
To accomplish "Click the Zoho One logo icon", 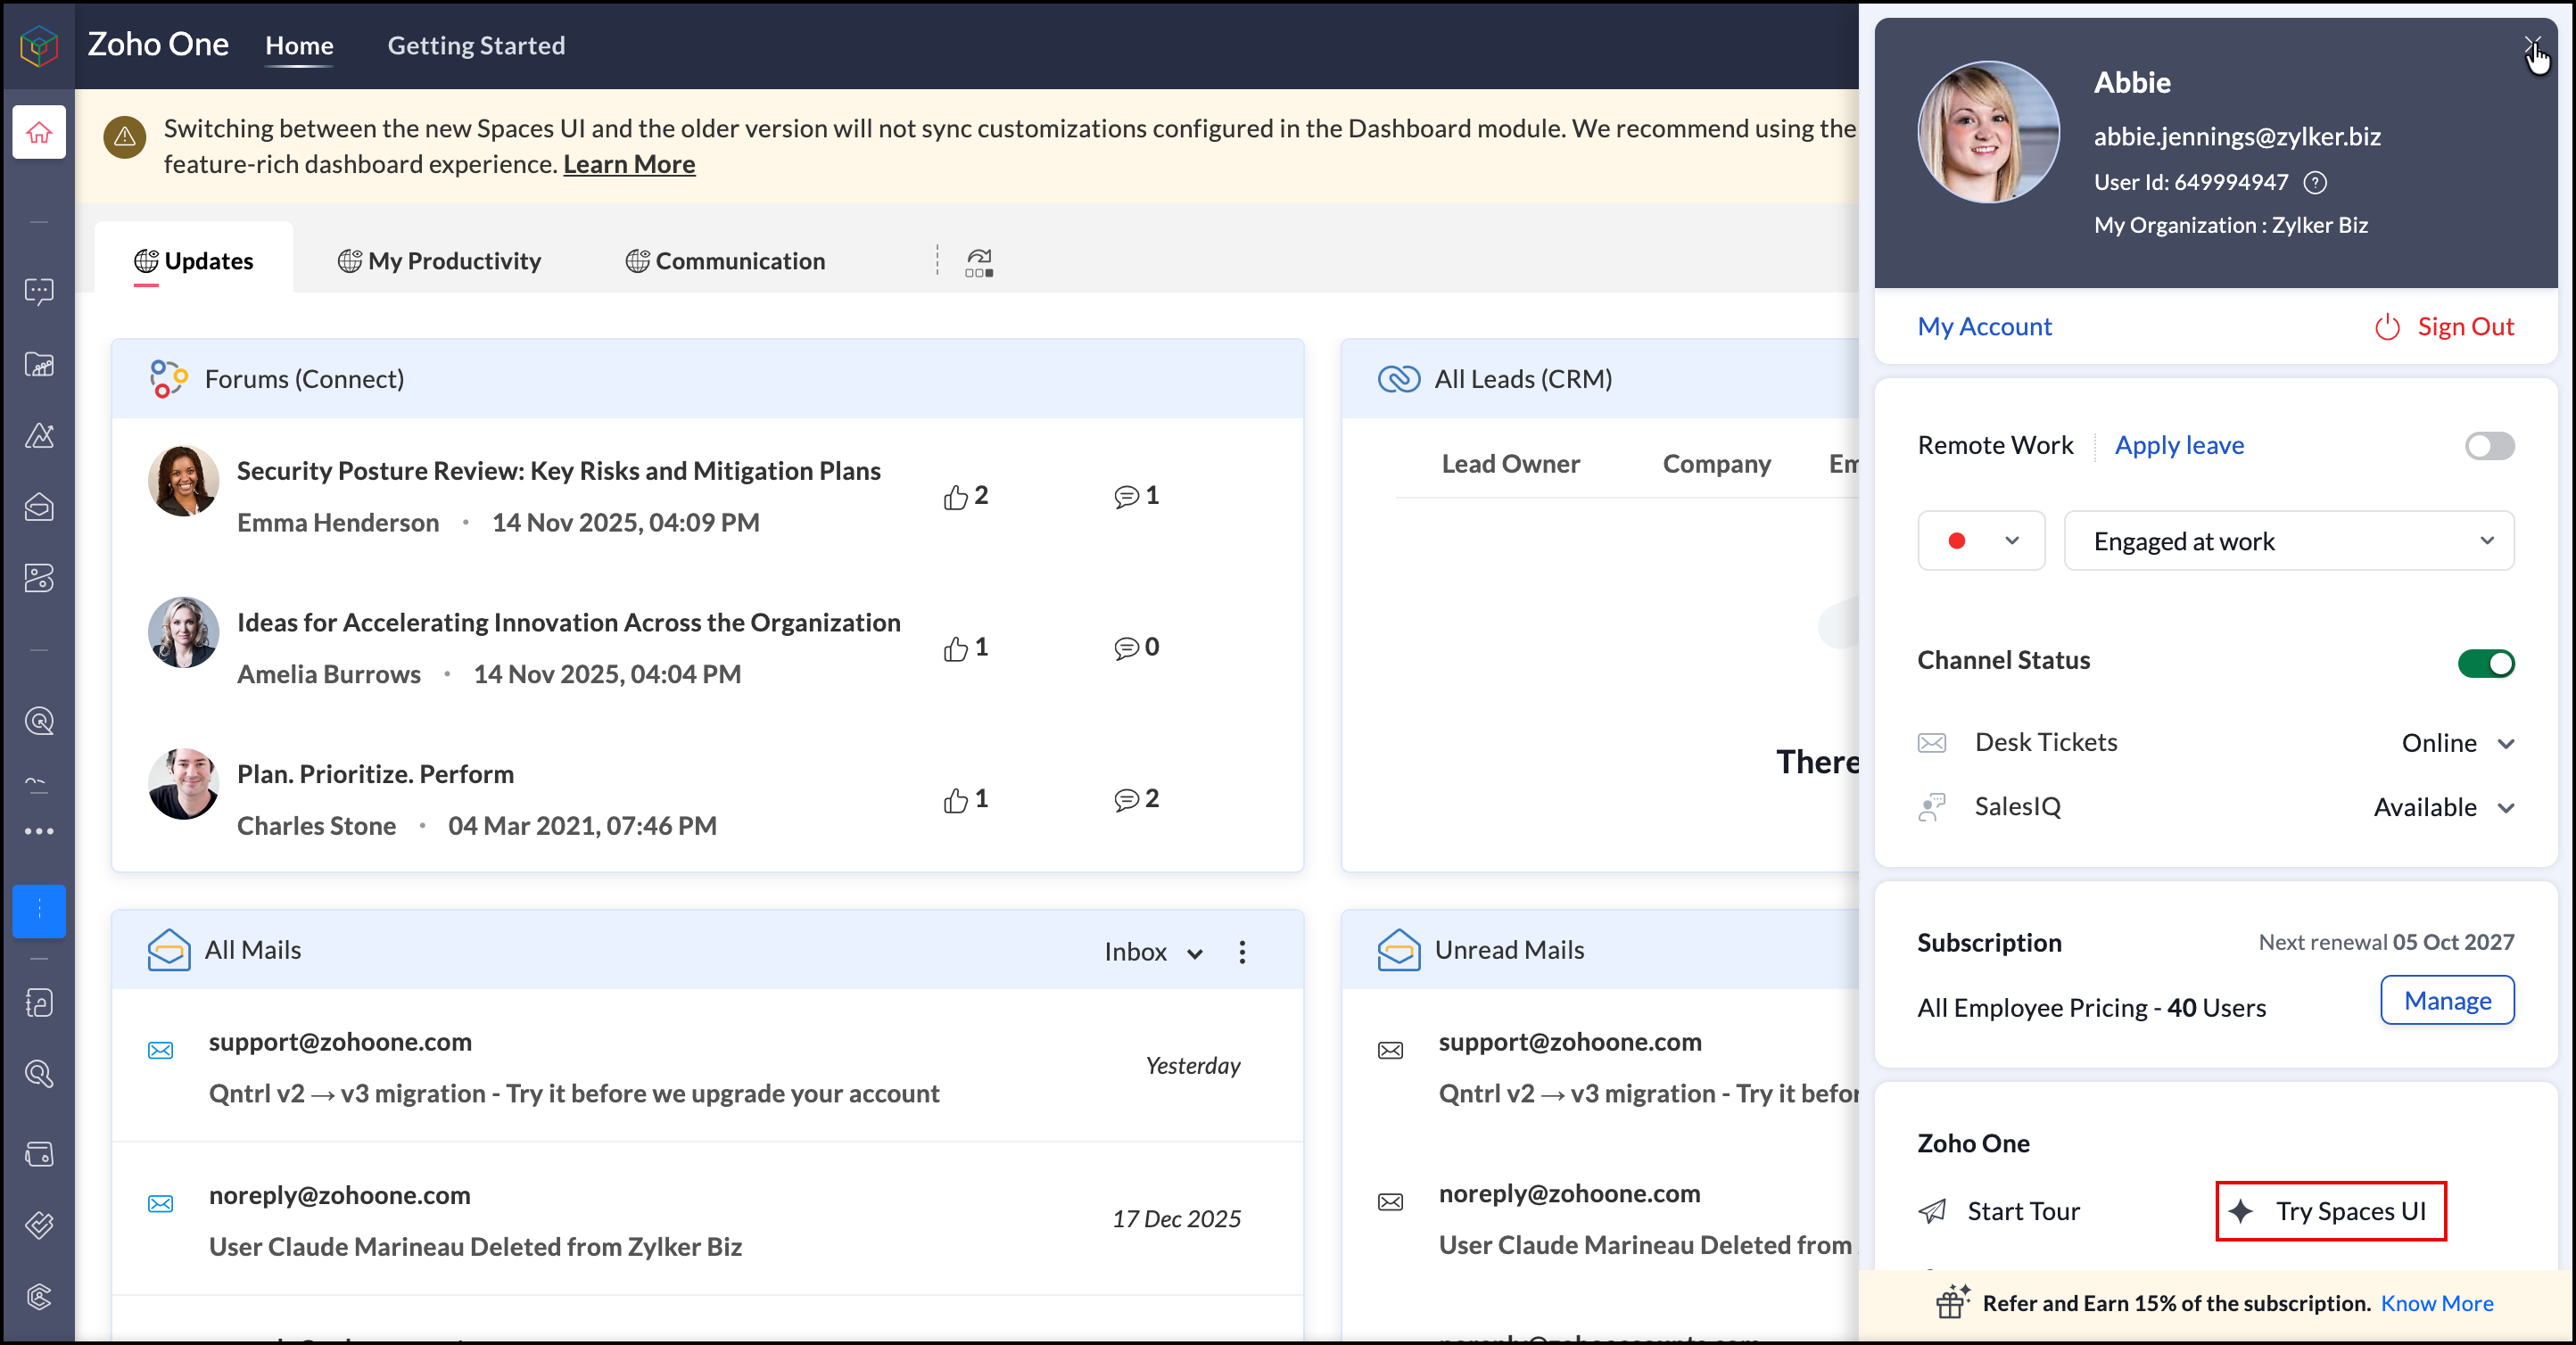I will coord(39,45).
